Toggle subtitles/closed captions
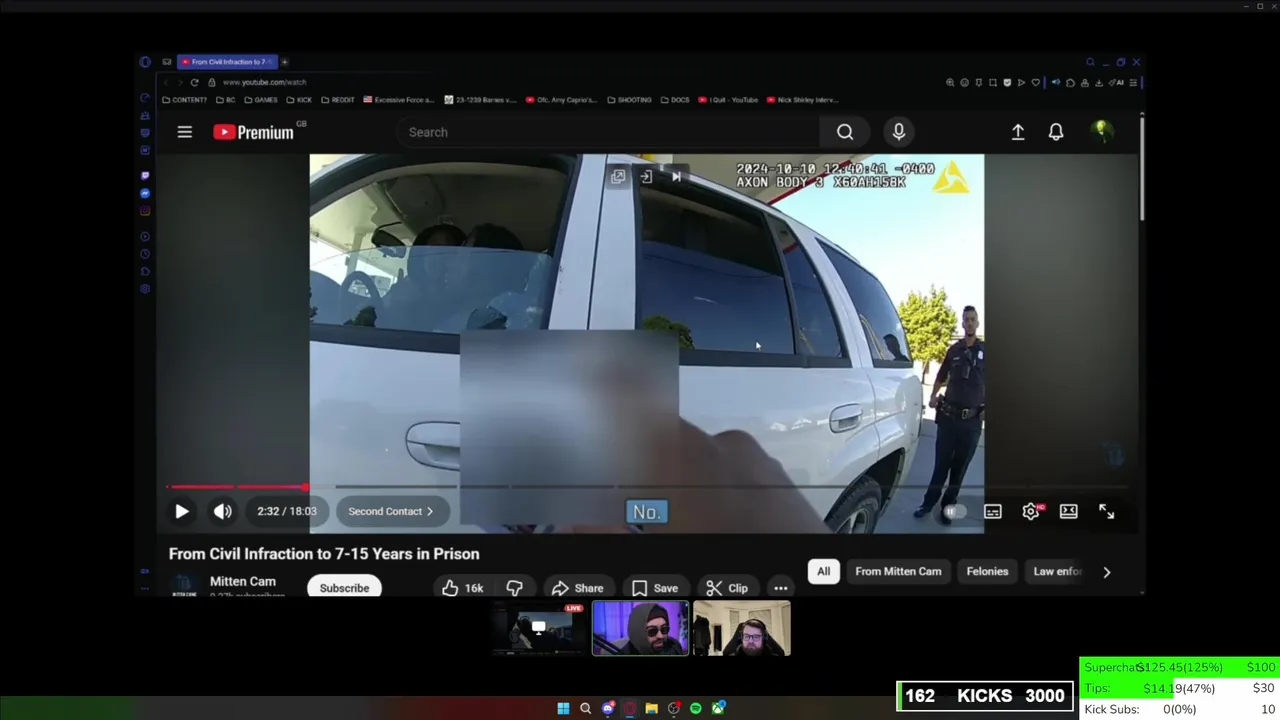Screen dimensions: 1280x720 point(993,511)
